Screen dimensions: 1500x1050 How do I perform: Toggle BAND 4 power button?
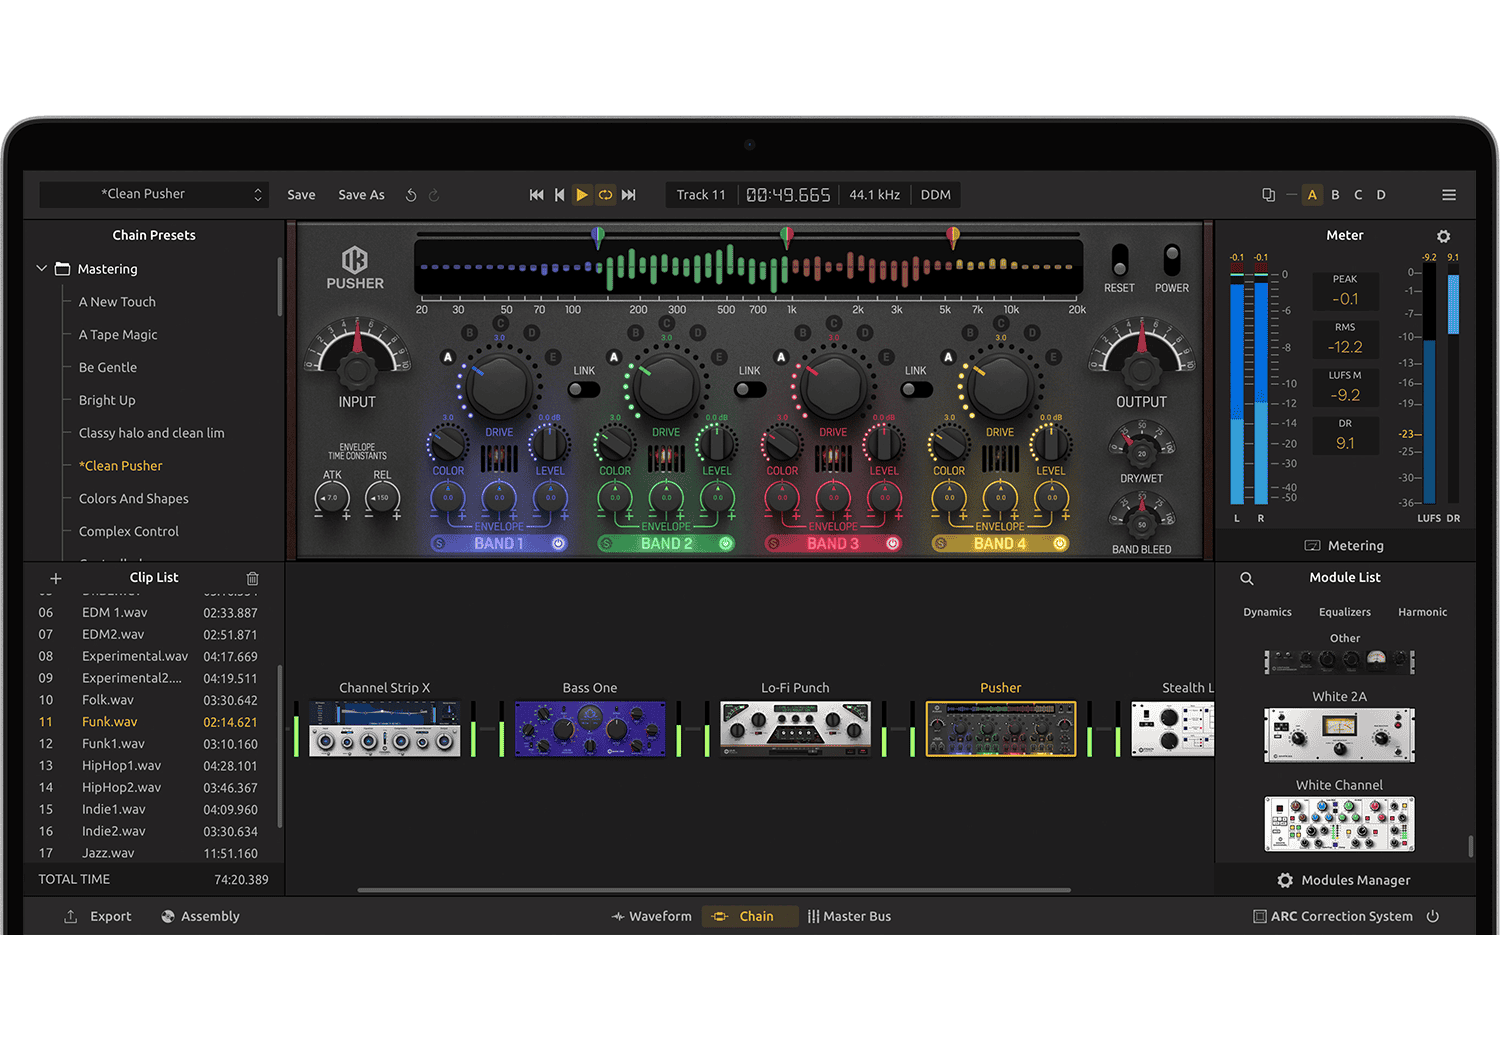coord(1060,543)
